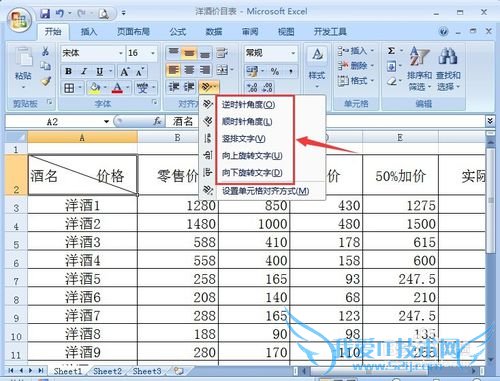Click the Accounting number format icon
The width and height of the screenshot is (500, 381).
pos(252,71)
